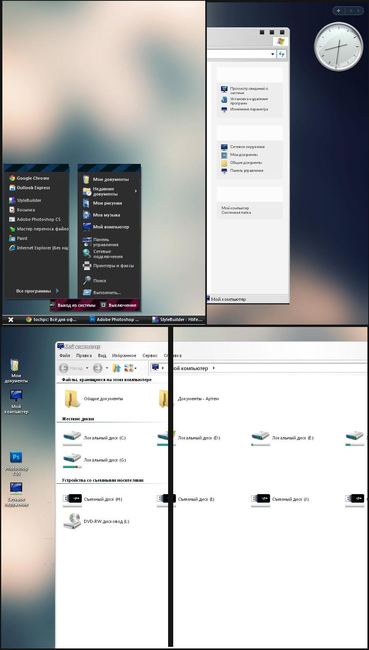This screenshot has width=369, height=650.
Task: Click the Выключение button
Action: (x=119, y=305)
